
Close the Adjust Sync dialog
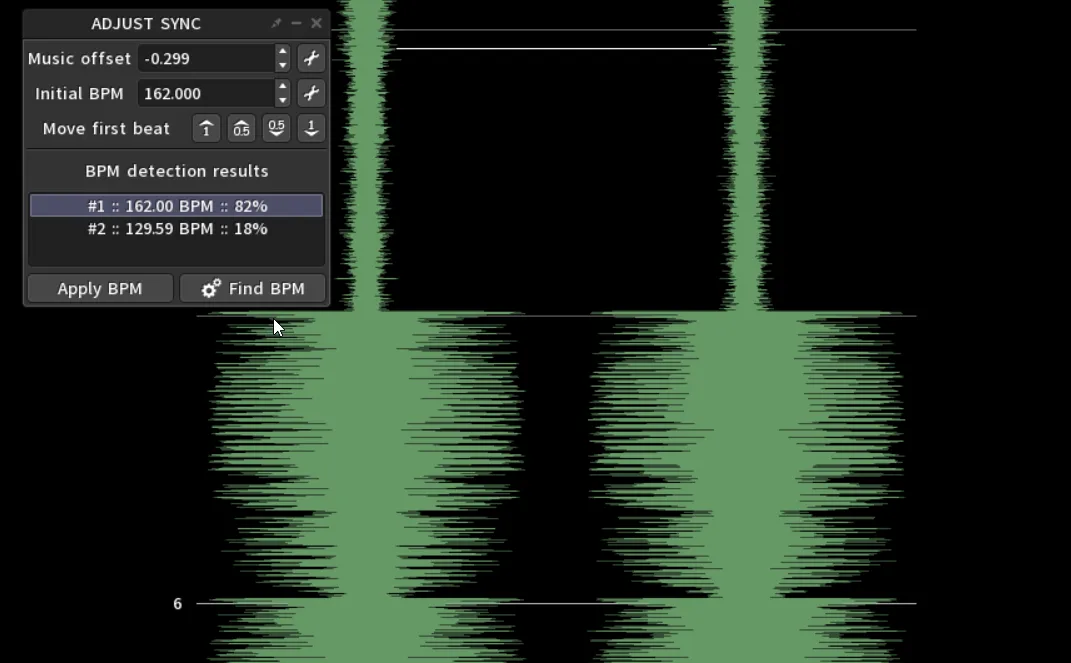[x=317, y=23]
